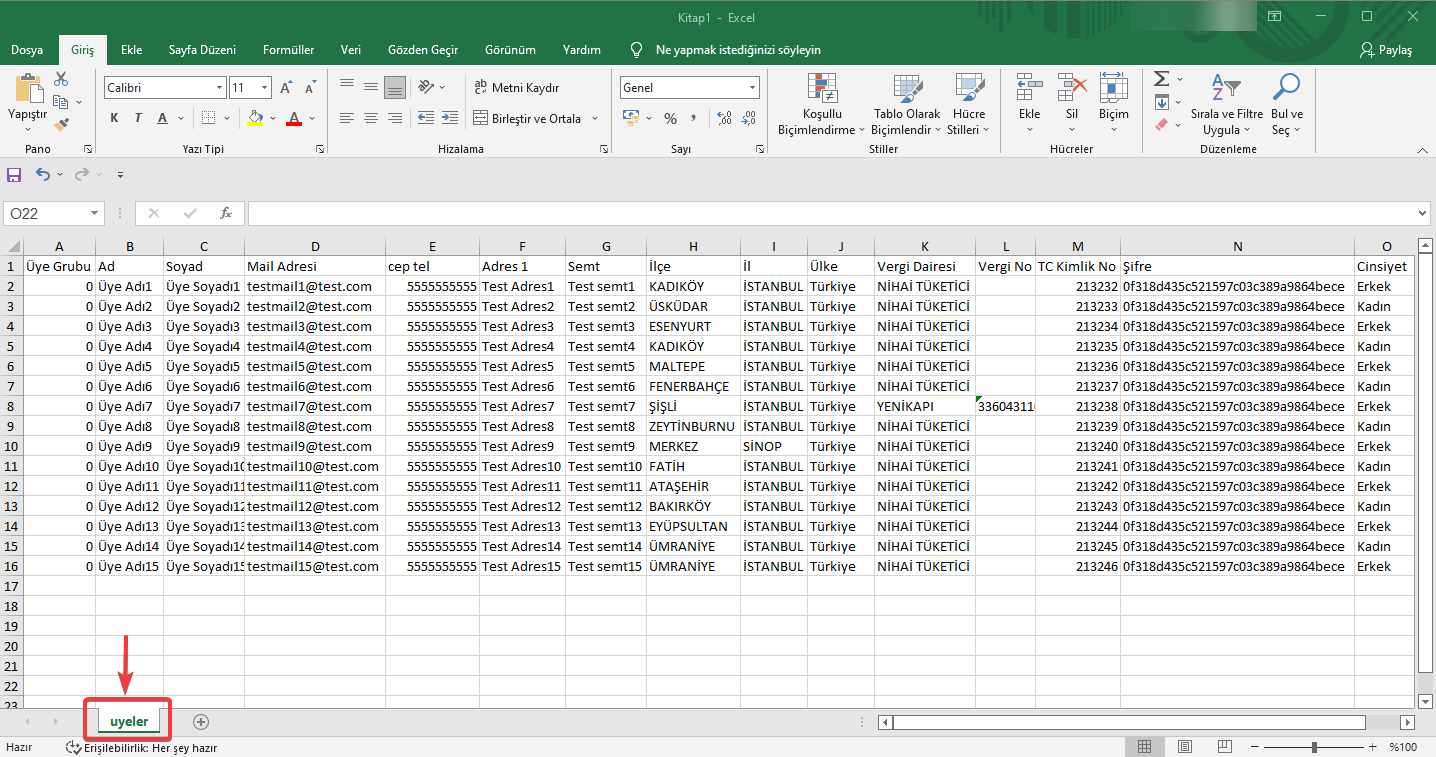Click the Metni Kaydır wrap text button
The width and height of the screenshot is (1436, 757).
pos(516,88)
